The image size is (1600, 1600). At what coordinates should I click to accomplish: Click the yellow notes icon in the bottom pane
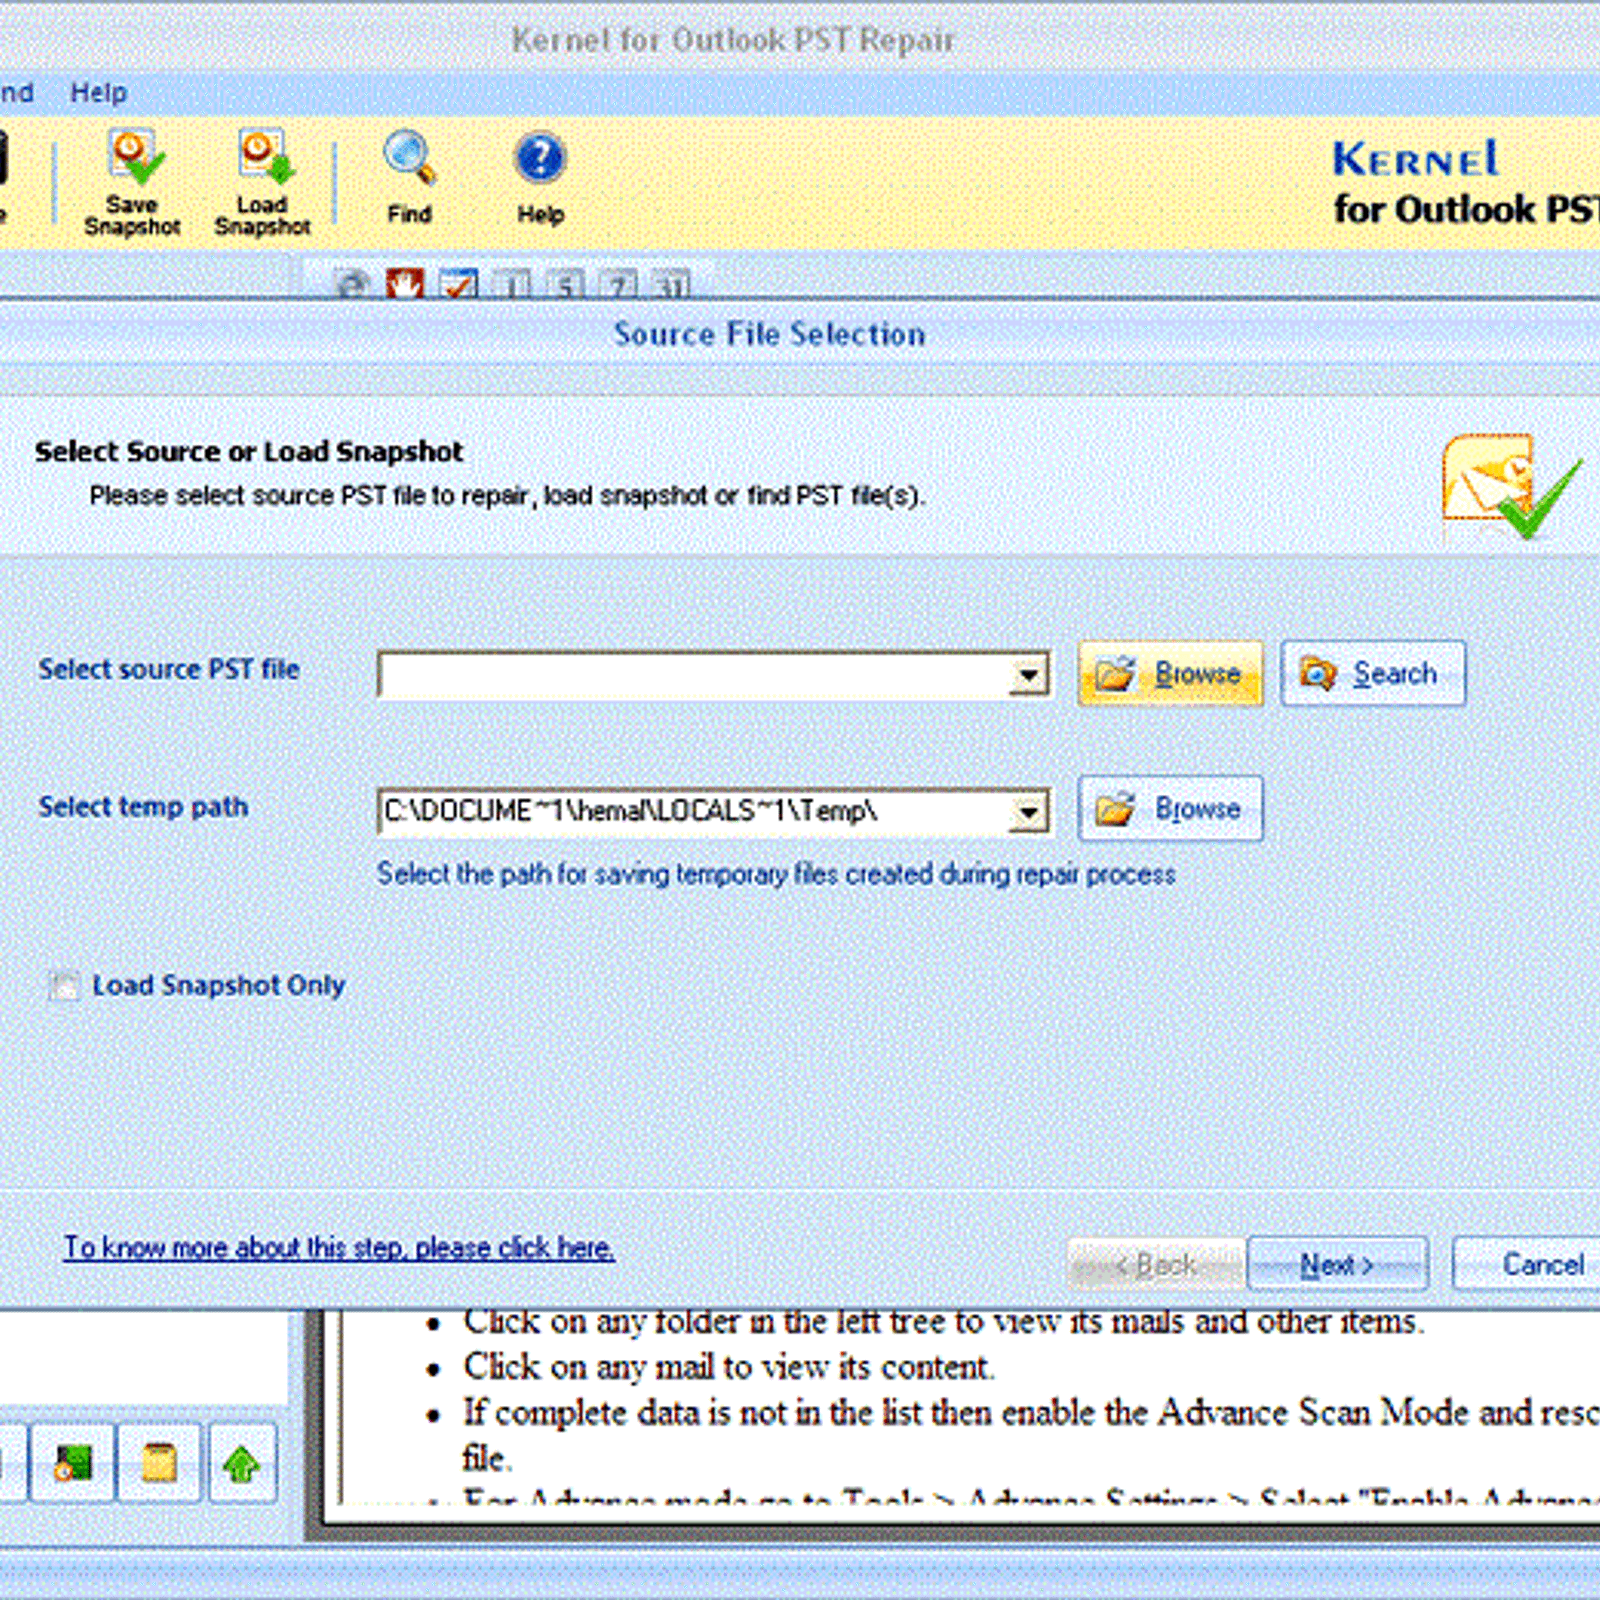pyautogui.click(x=159, y=1464)
